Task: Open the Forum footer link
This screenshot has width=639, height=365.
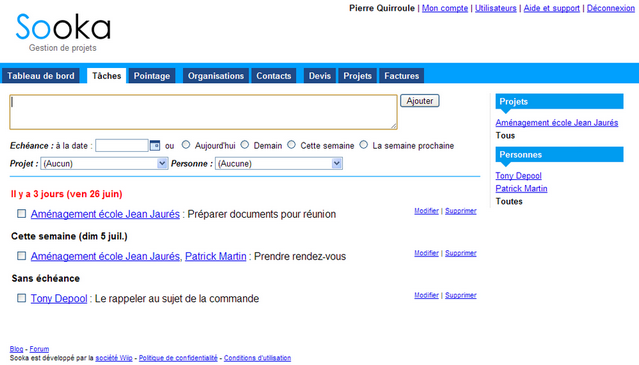Action: [39, 349]
